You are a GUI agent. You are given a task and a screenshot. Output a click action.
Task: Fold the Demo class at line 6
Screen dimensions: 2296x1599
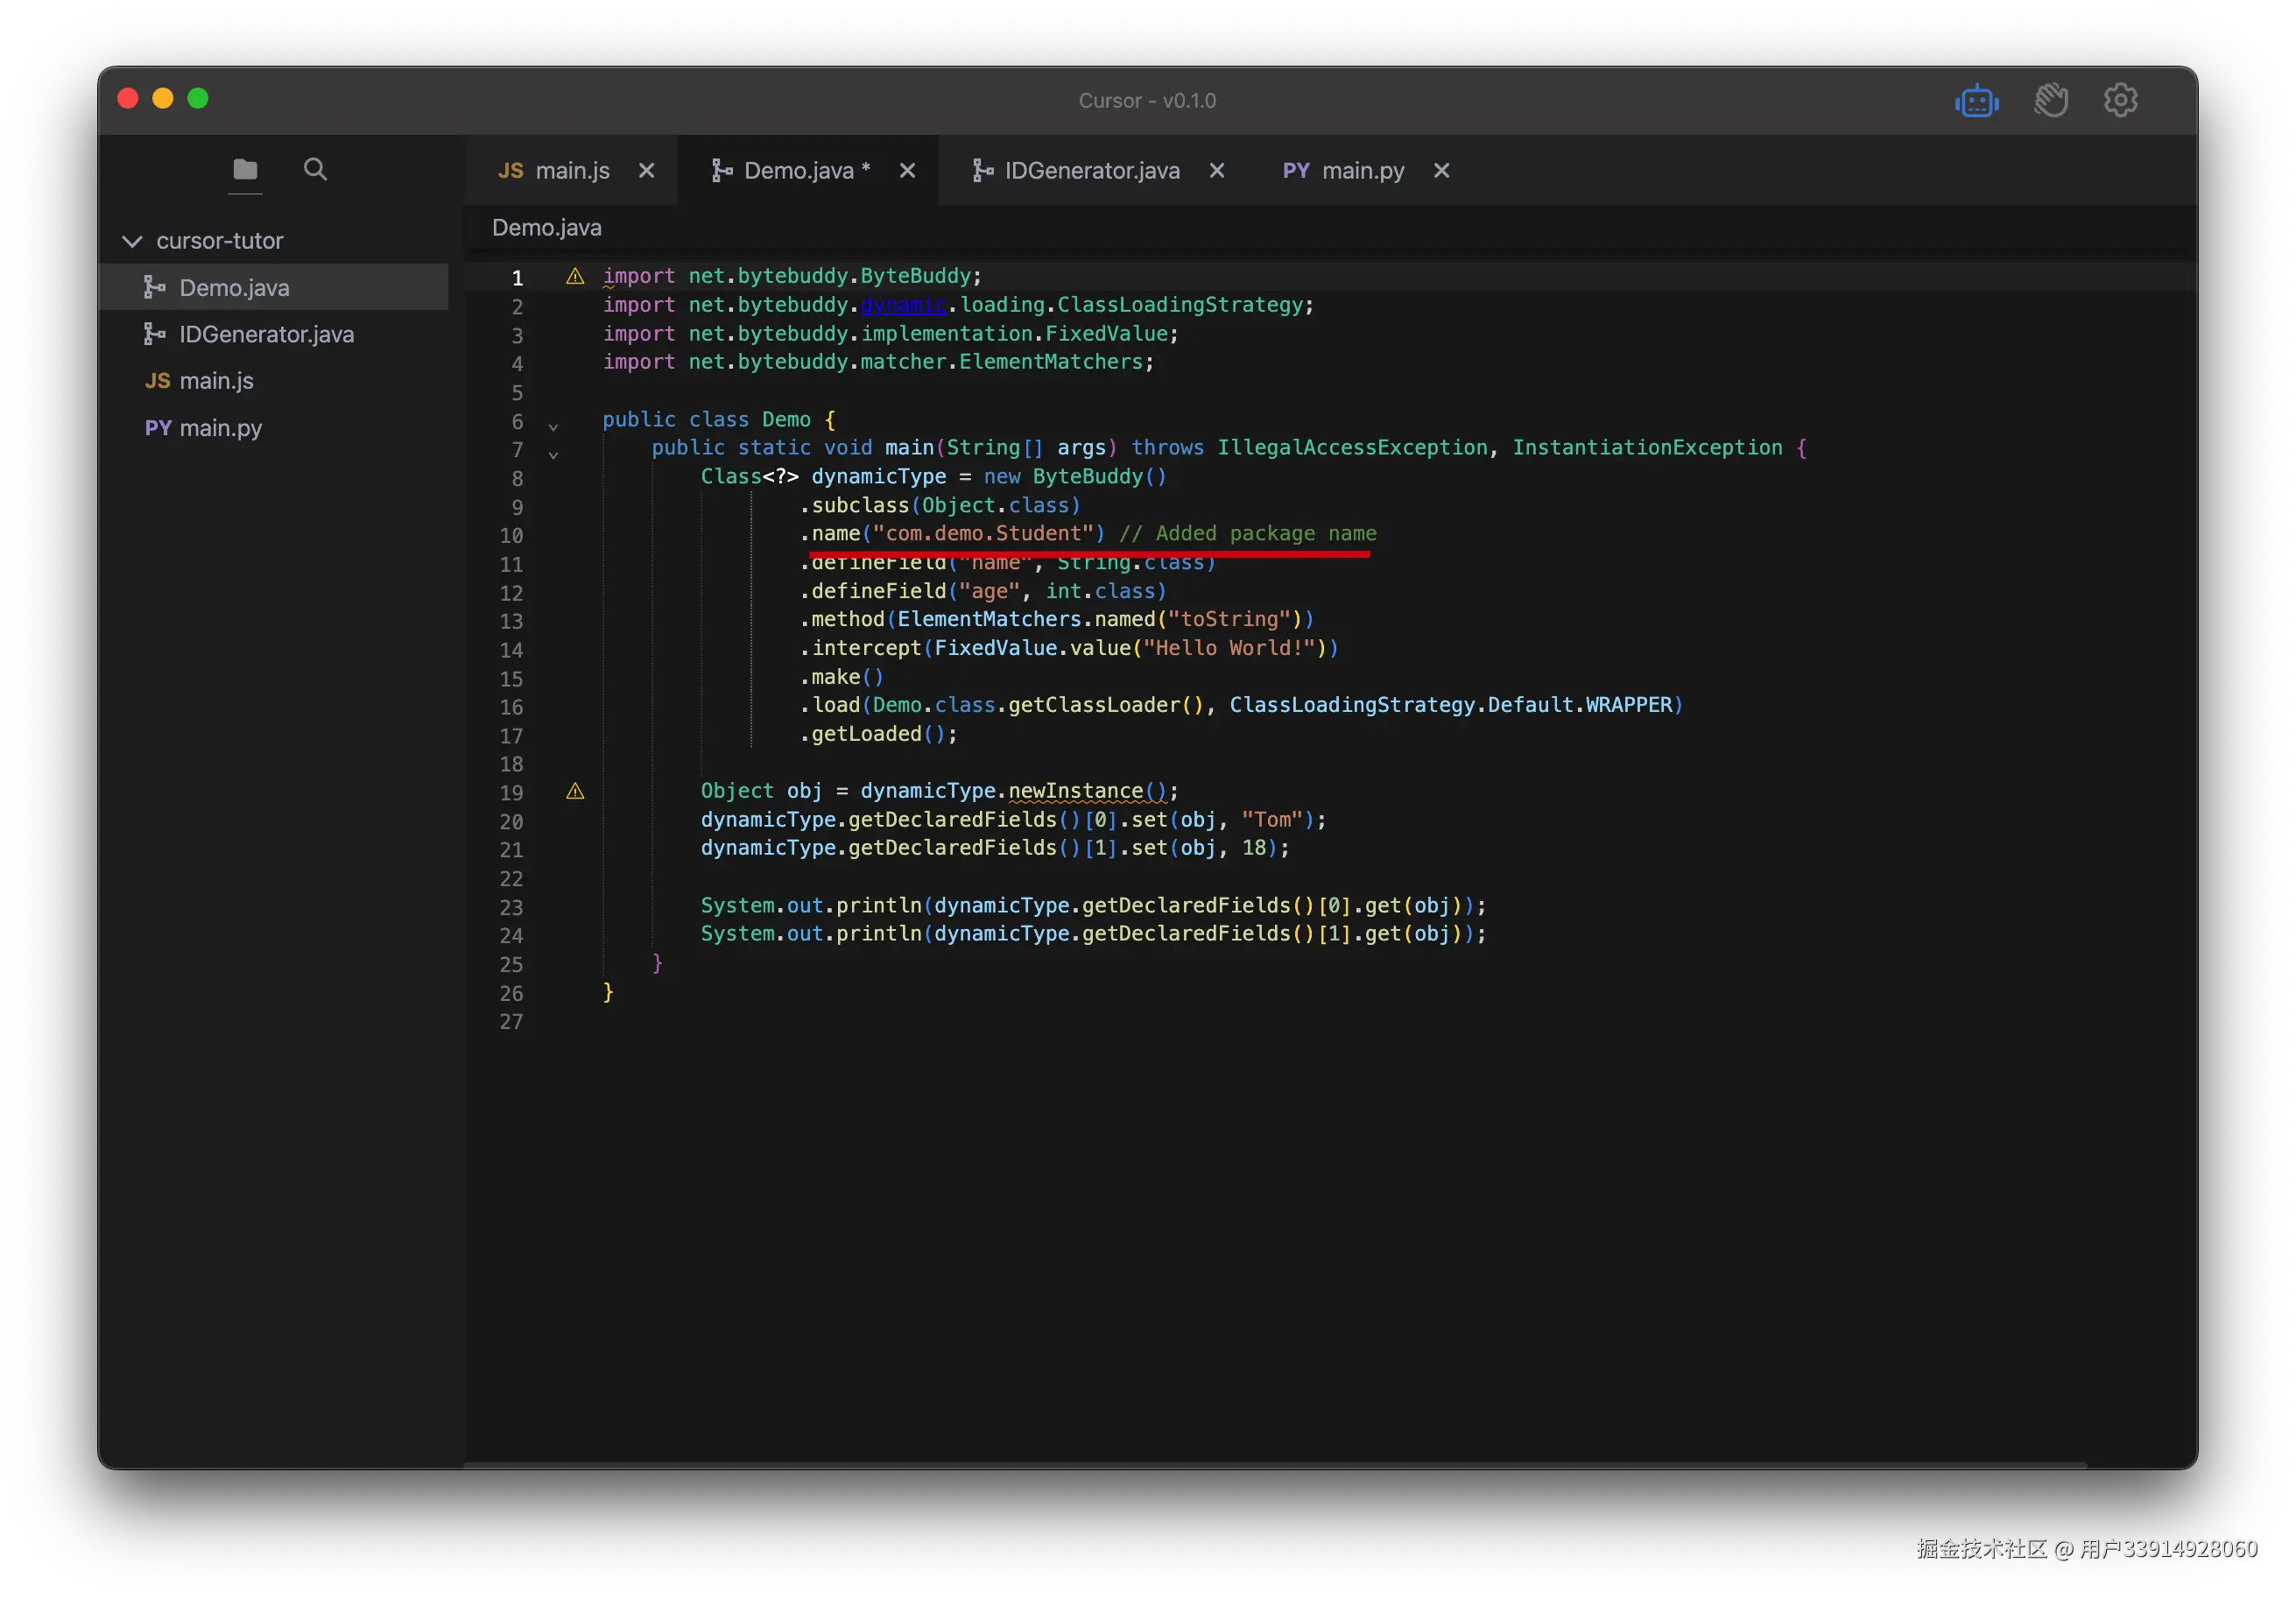pos(553,427)
